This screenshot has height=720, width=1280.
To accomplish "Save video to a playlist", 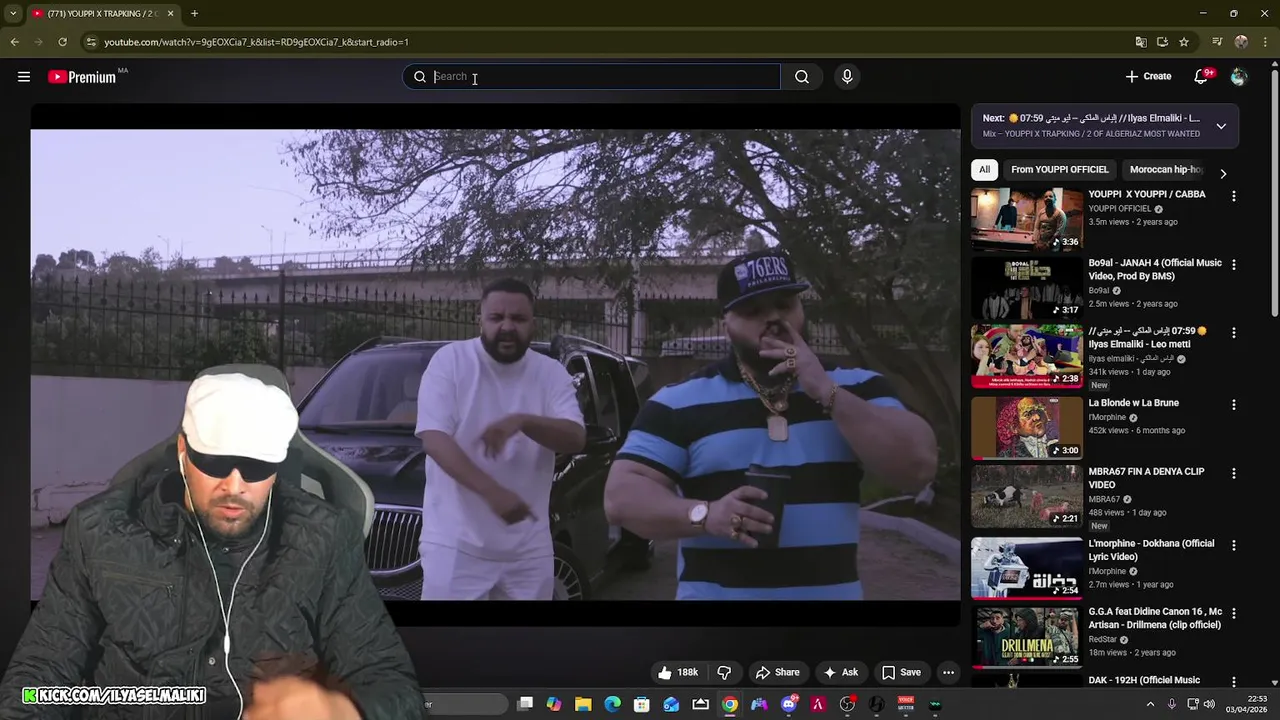I will 901,673.
